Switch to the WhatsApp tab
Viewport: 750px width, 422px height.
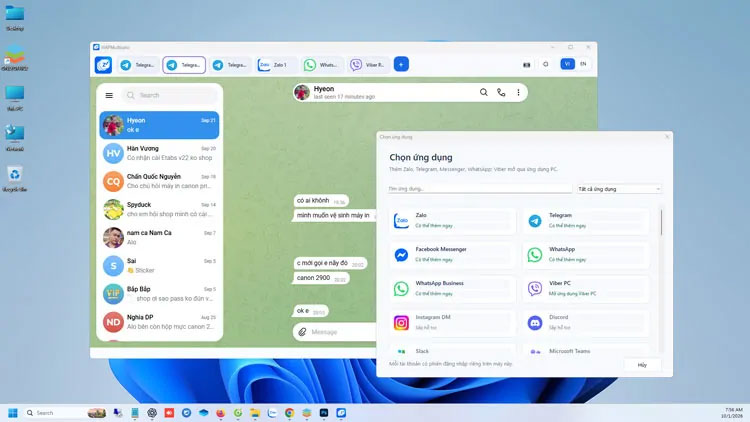[322, 65]
